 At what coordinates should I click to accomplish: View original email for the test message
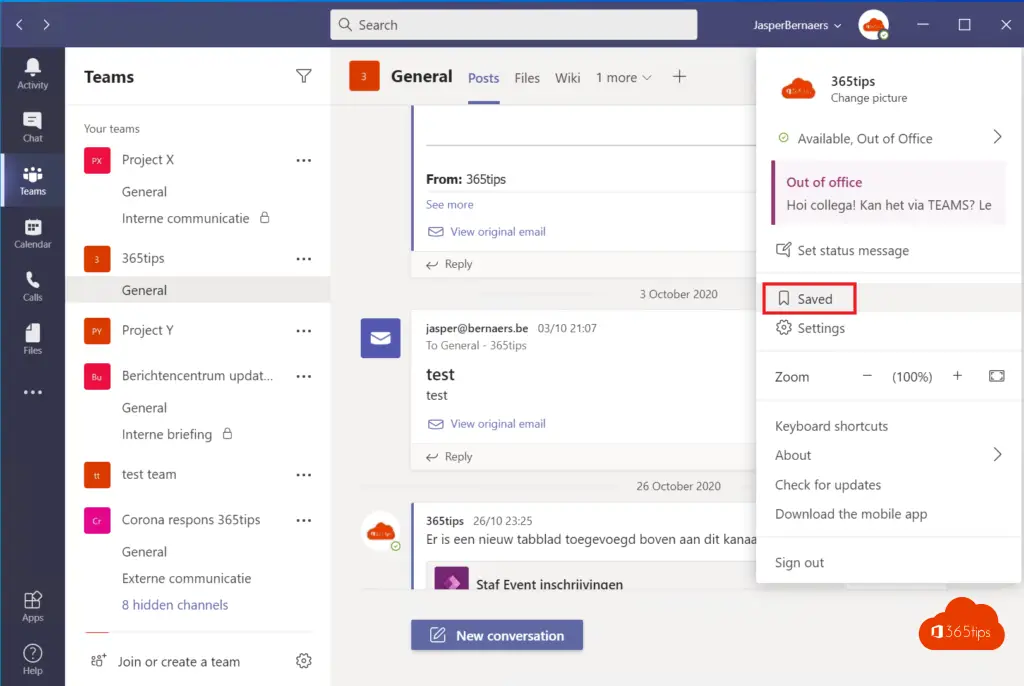click(x=487, y=423)
